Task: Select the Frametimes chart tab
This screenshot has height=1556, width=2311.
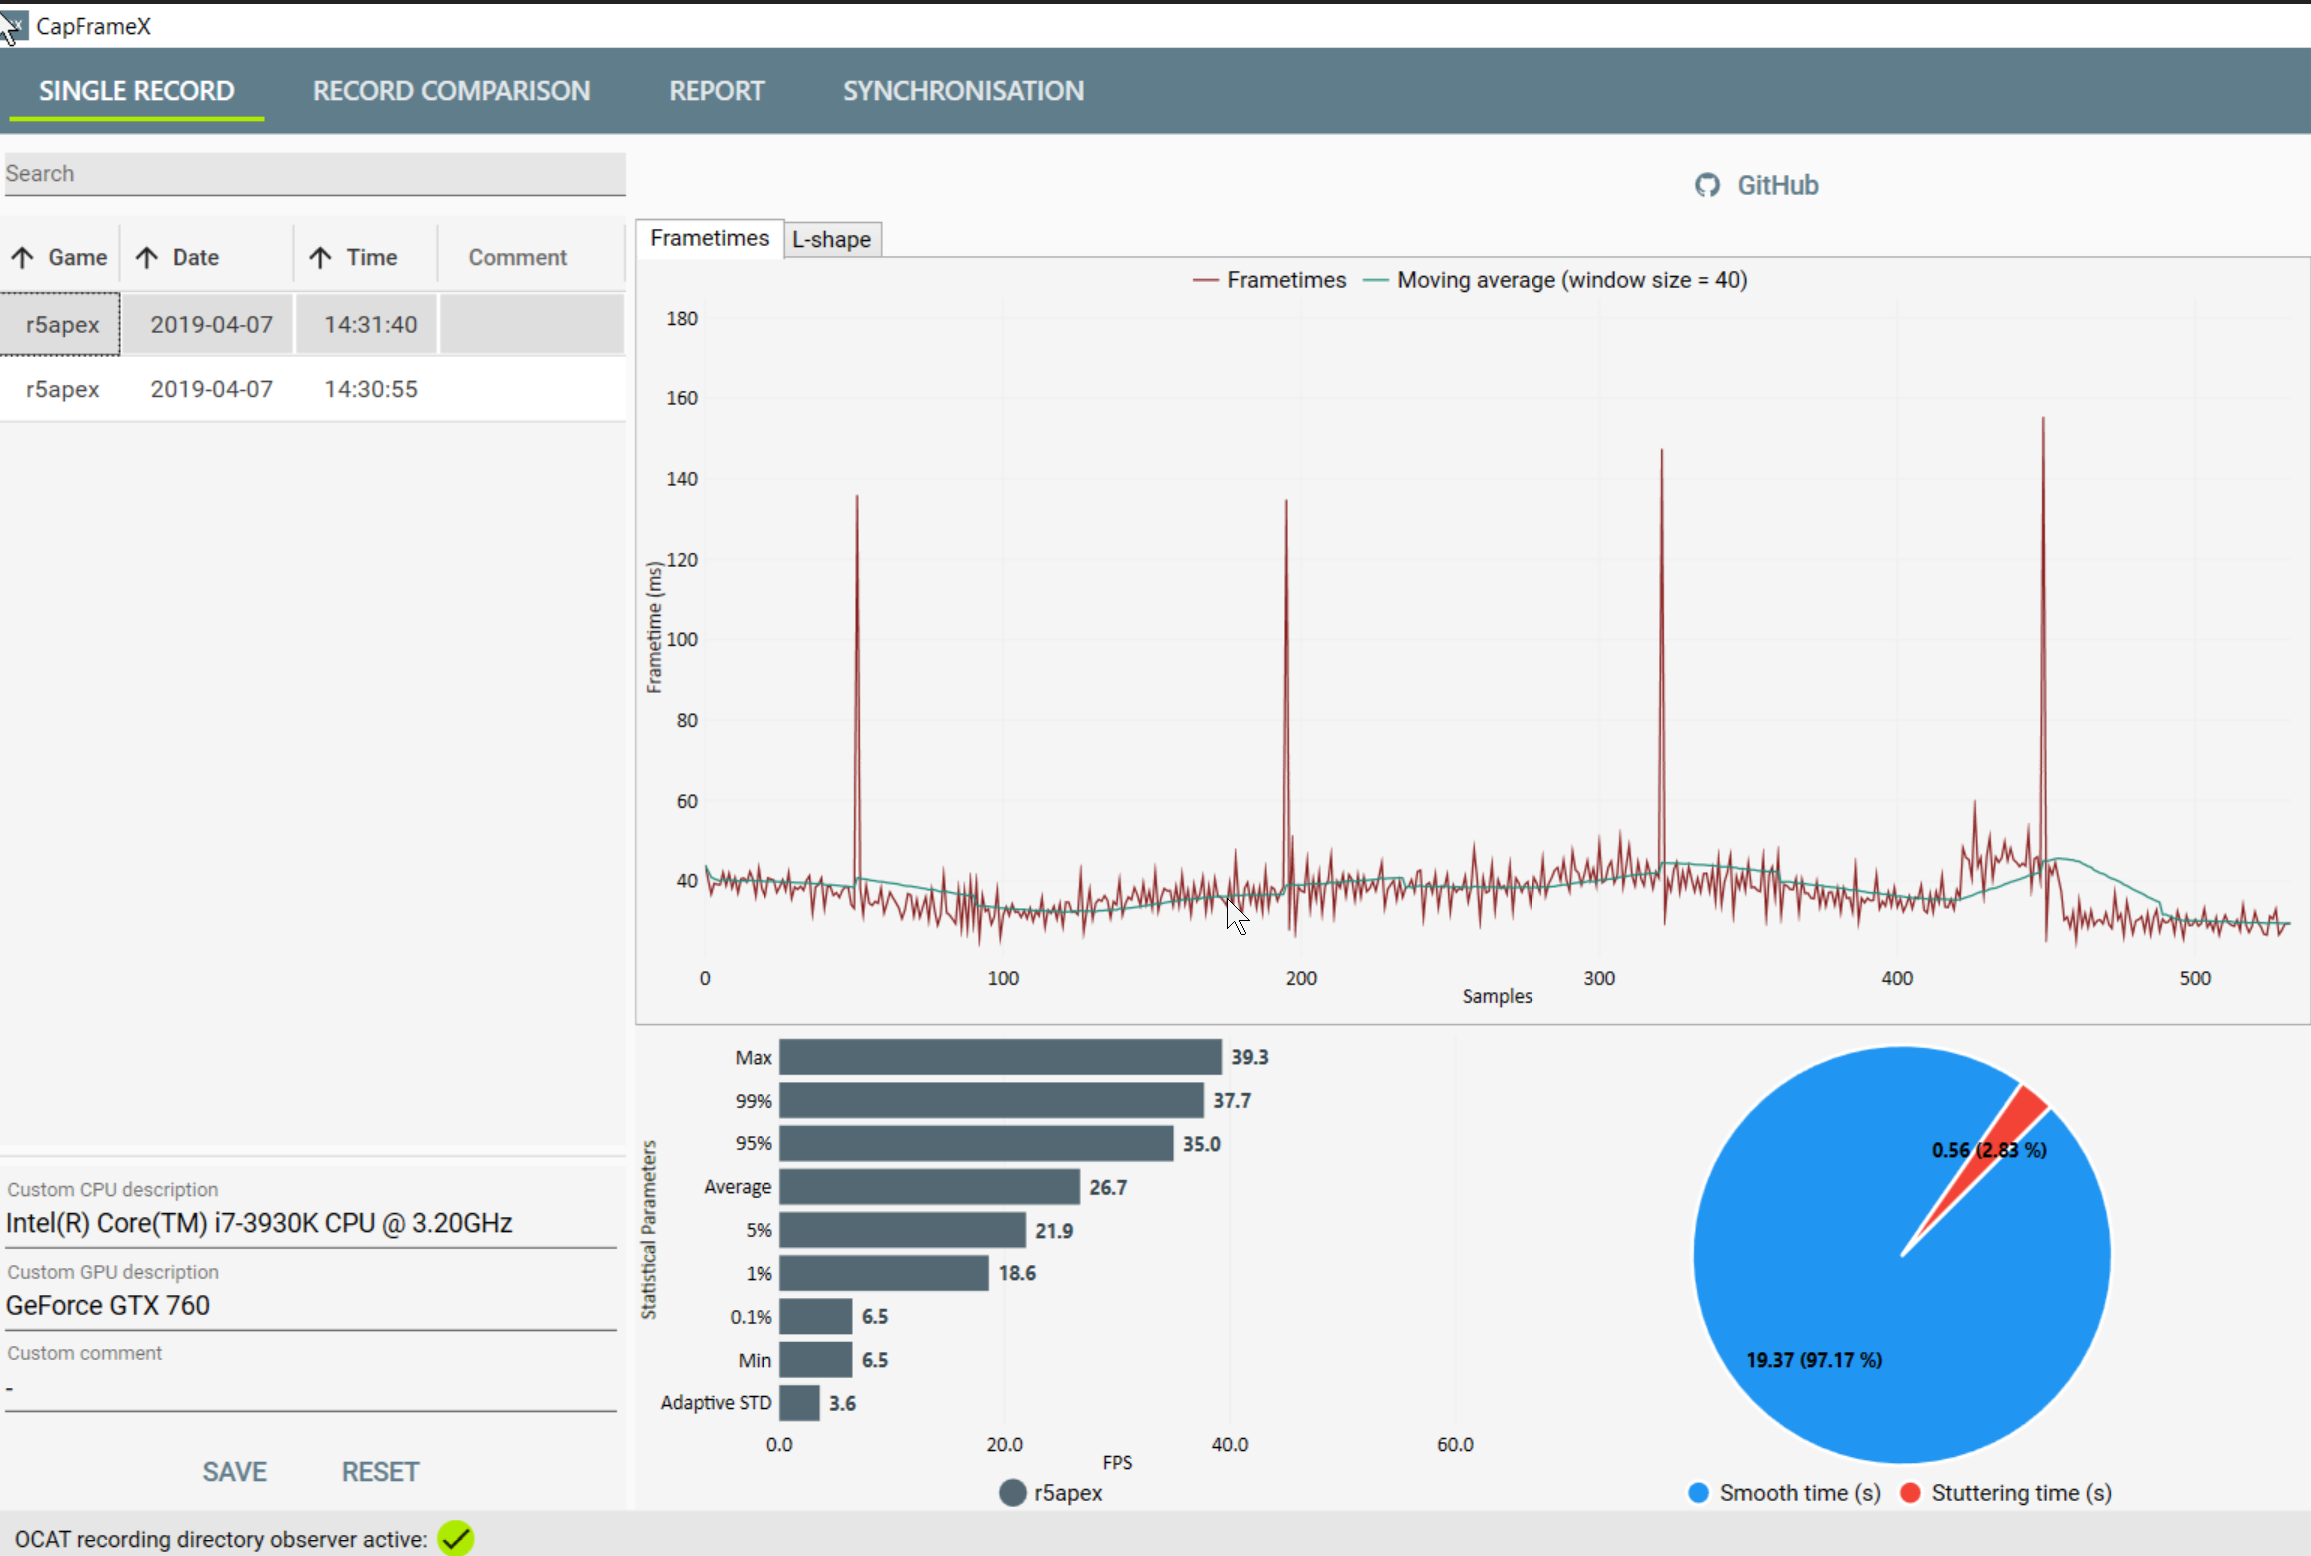Action: pyautogui.click(x=710, y=238)
